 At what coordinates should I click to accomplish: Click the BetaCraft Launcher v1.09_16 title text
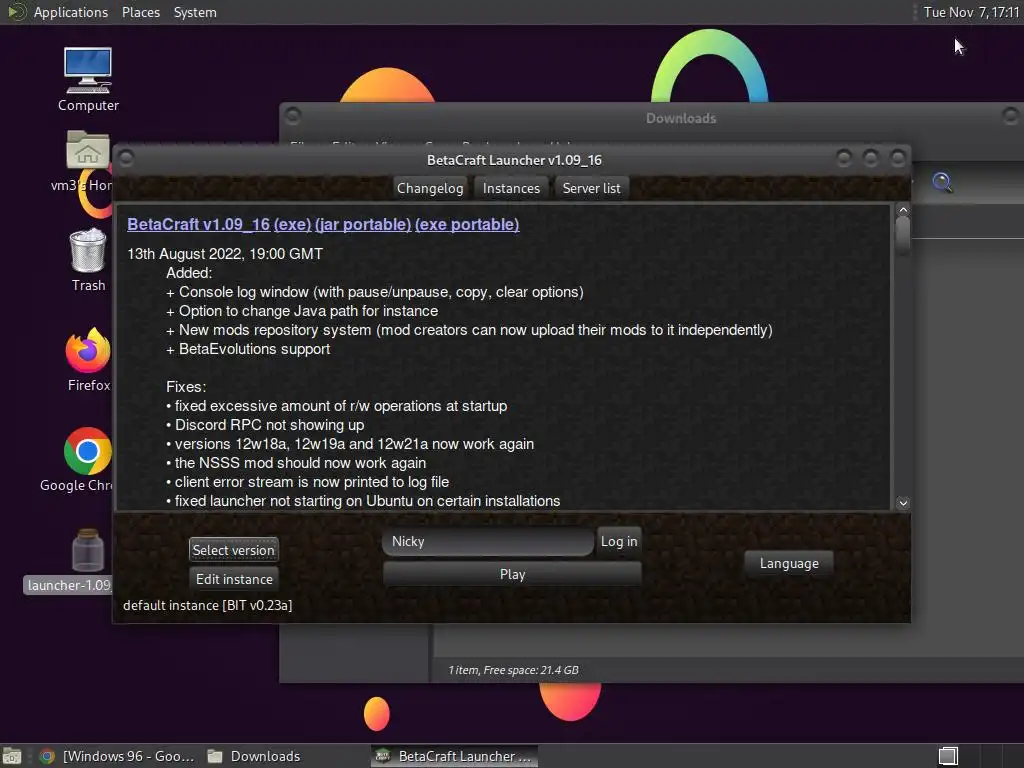pos(514,160)
